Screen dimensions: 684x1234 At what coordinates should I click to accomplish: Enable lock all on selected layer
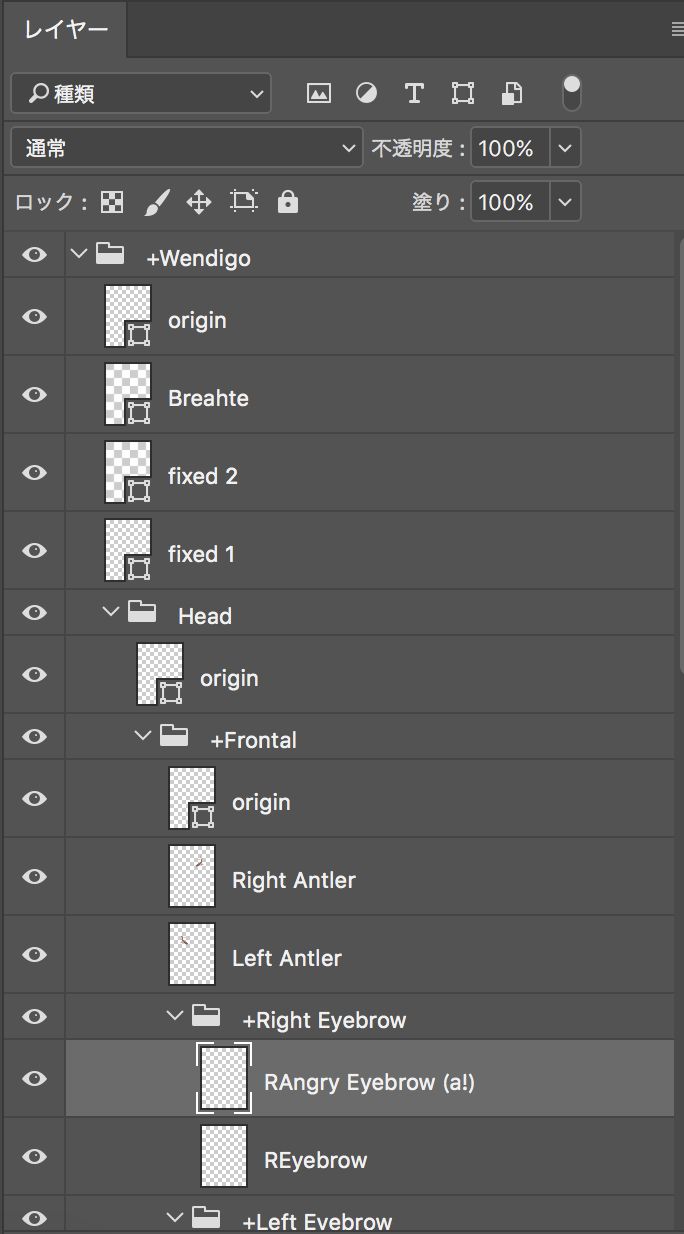pyautogui.click(x=285, y=201)
